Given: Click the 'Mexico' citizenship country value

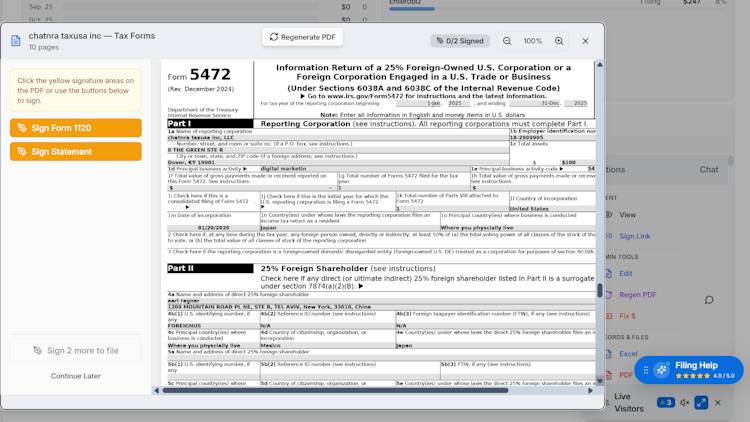Looking at the screenshot, I should pyautogui.click(x=270, y=345).
